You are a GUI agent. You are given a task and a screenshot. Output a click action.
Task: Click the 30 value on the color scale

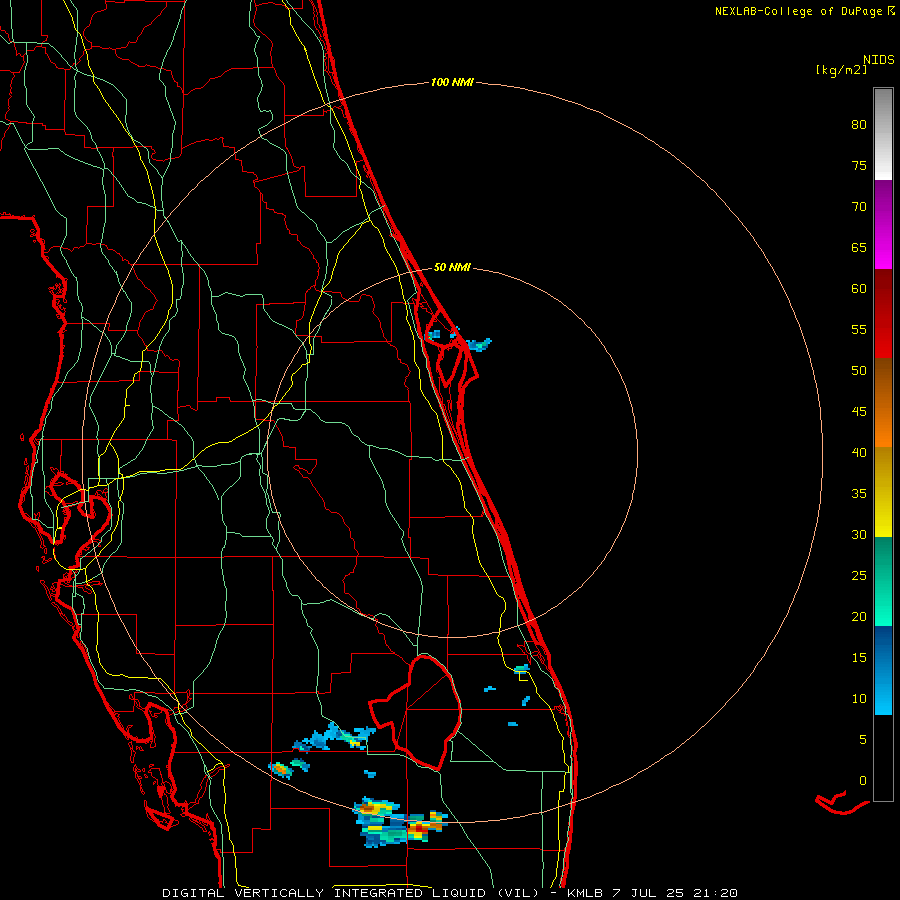coord(859,535)
